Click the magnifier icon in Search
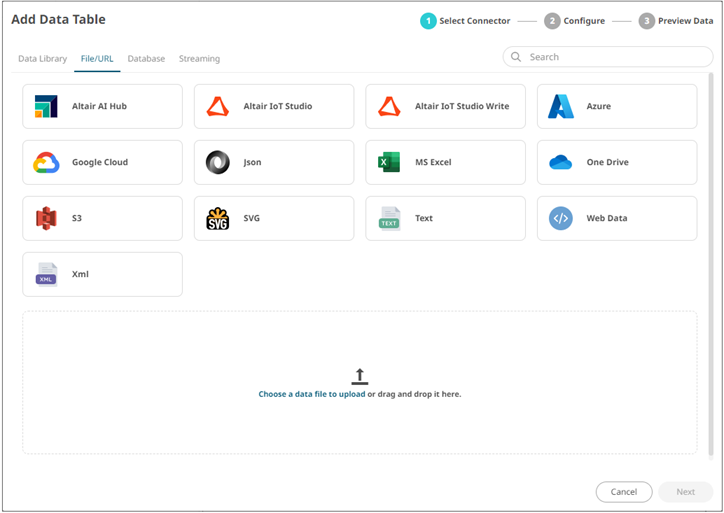Viewport: 724px width, 513px height. pos(516,57)
